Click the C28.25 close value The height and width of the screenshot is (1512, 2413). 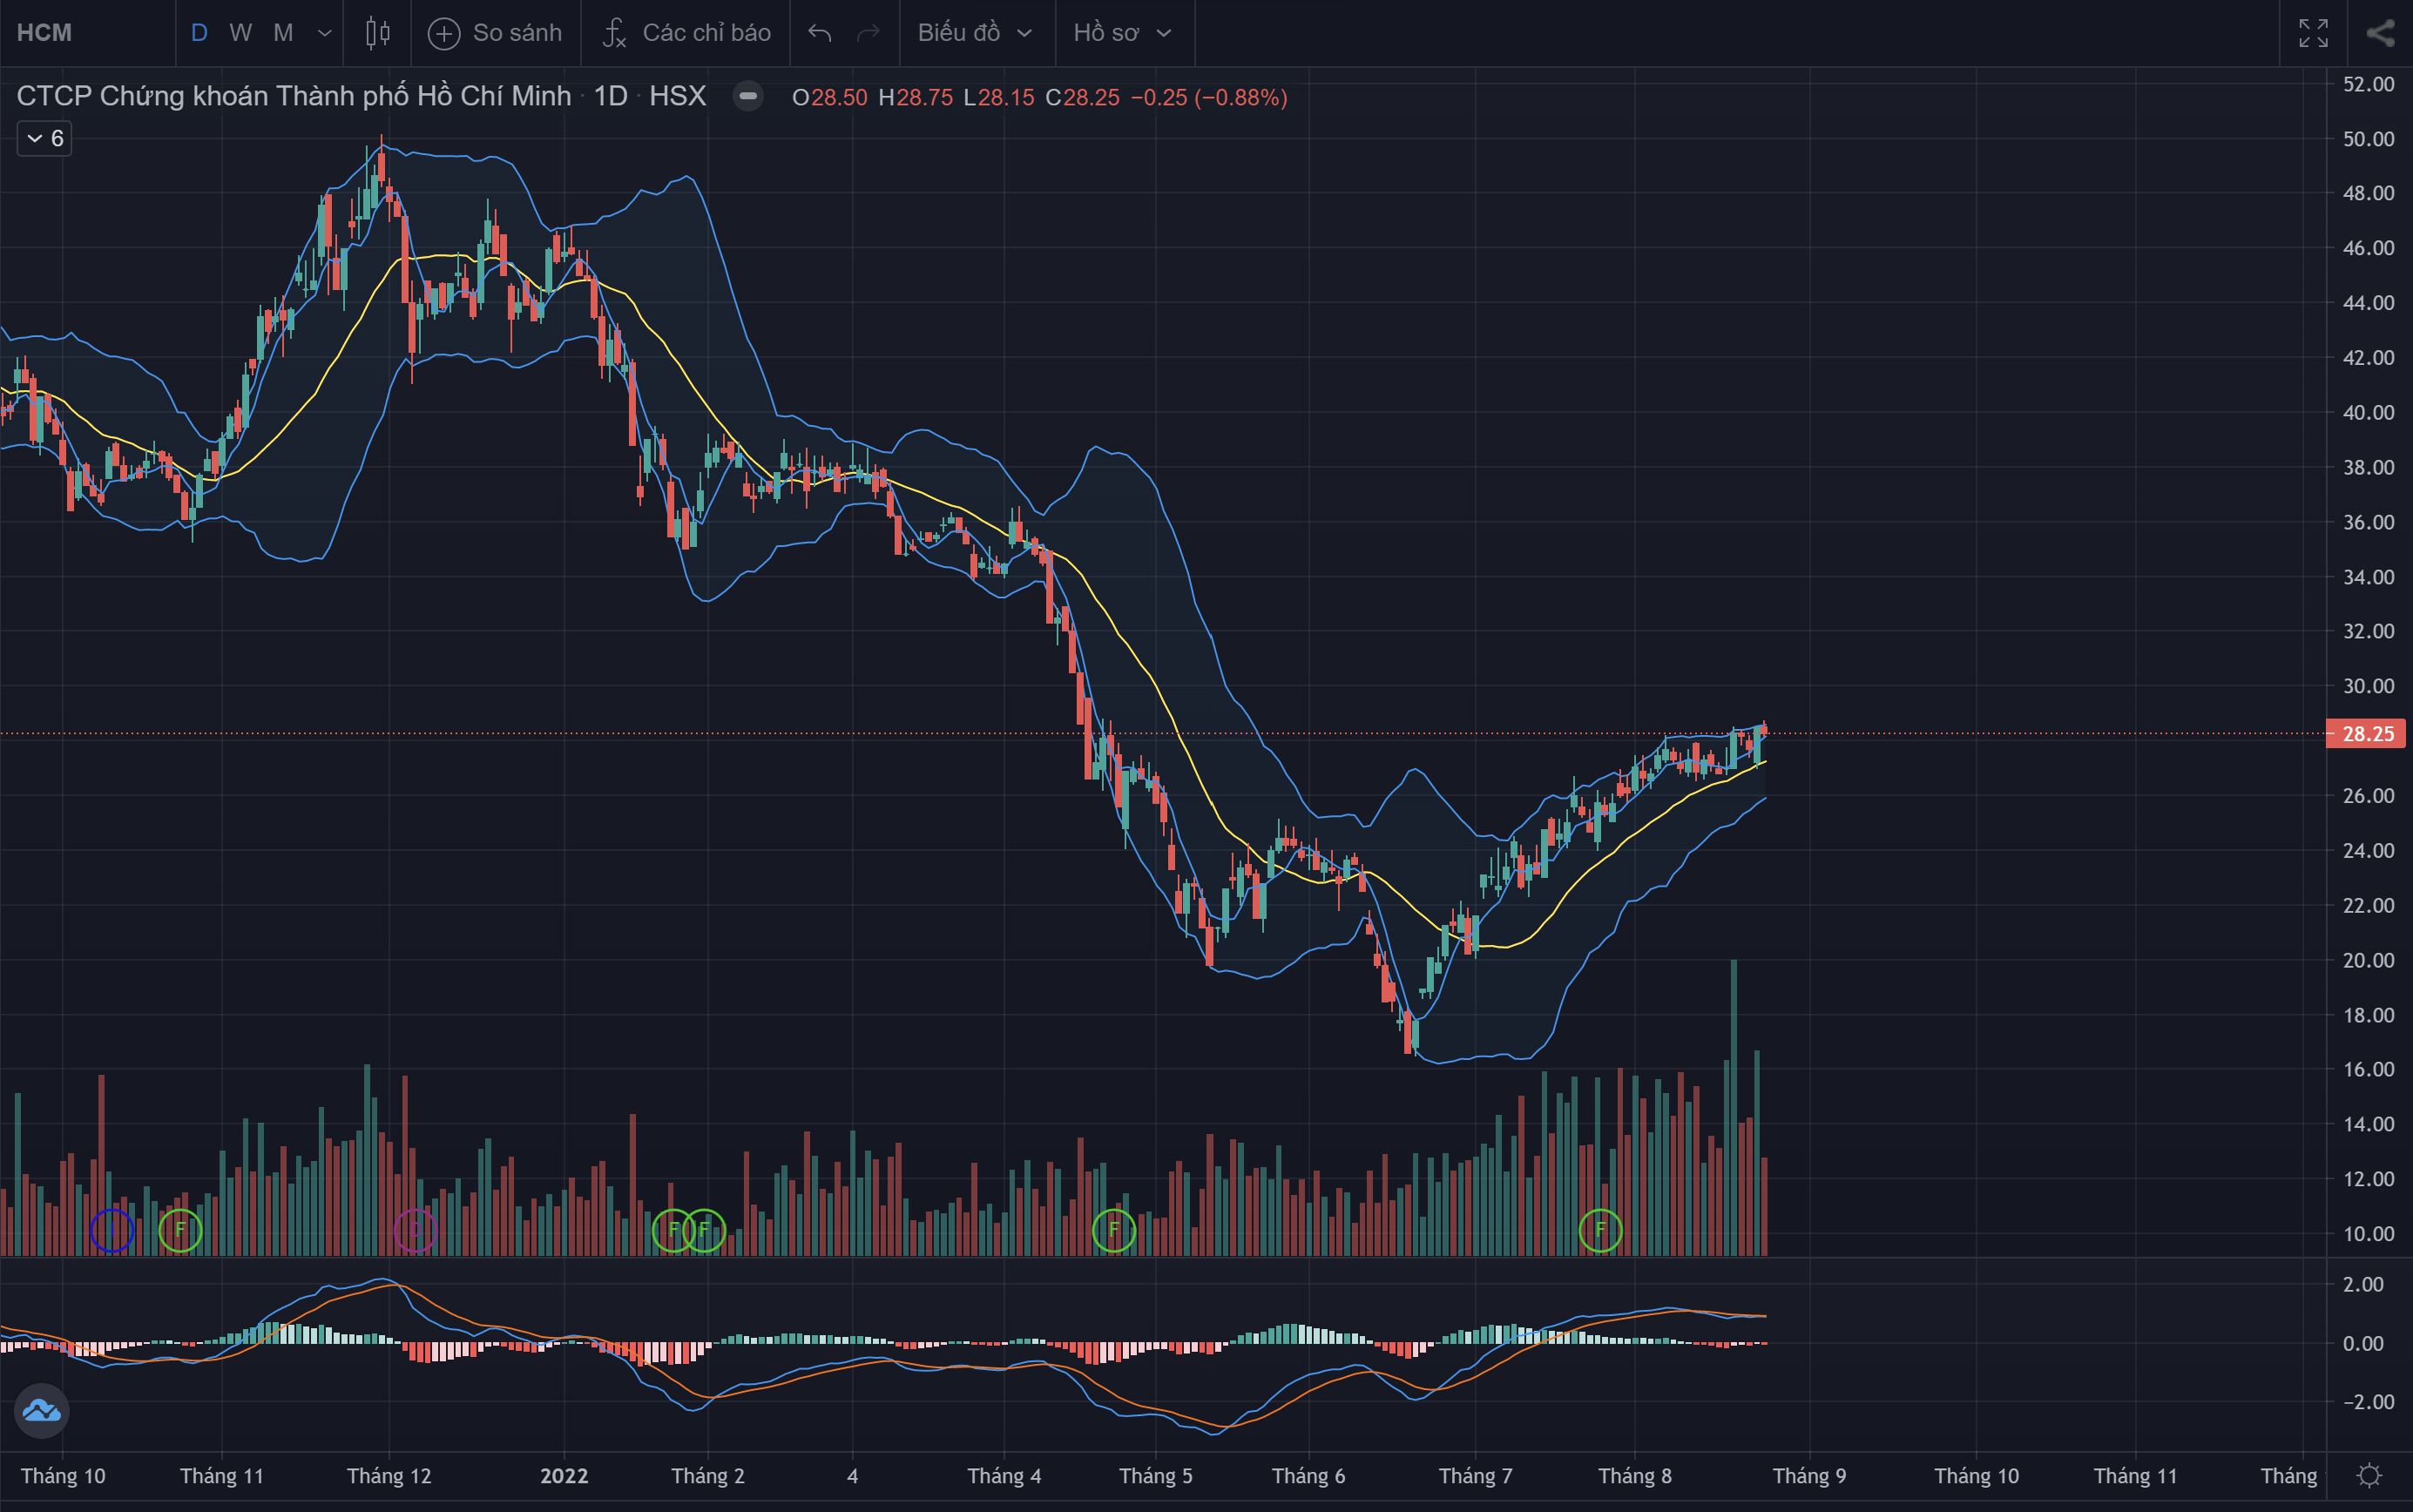click(x=1082, y=97)
